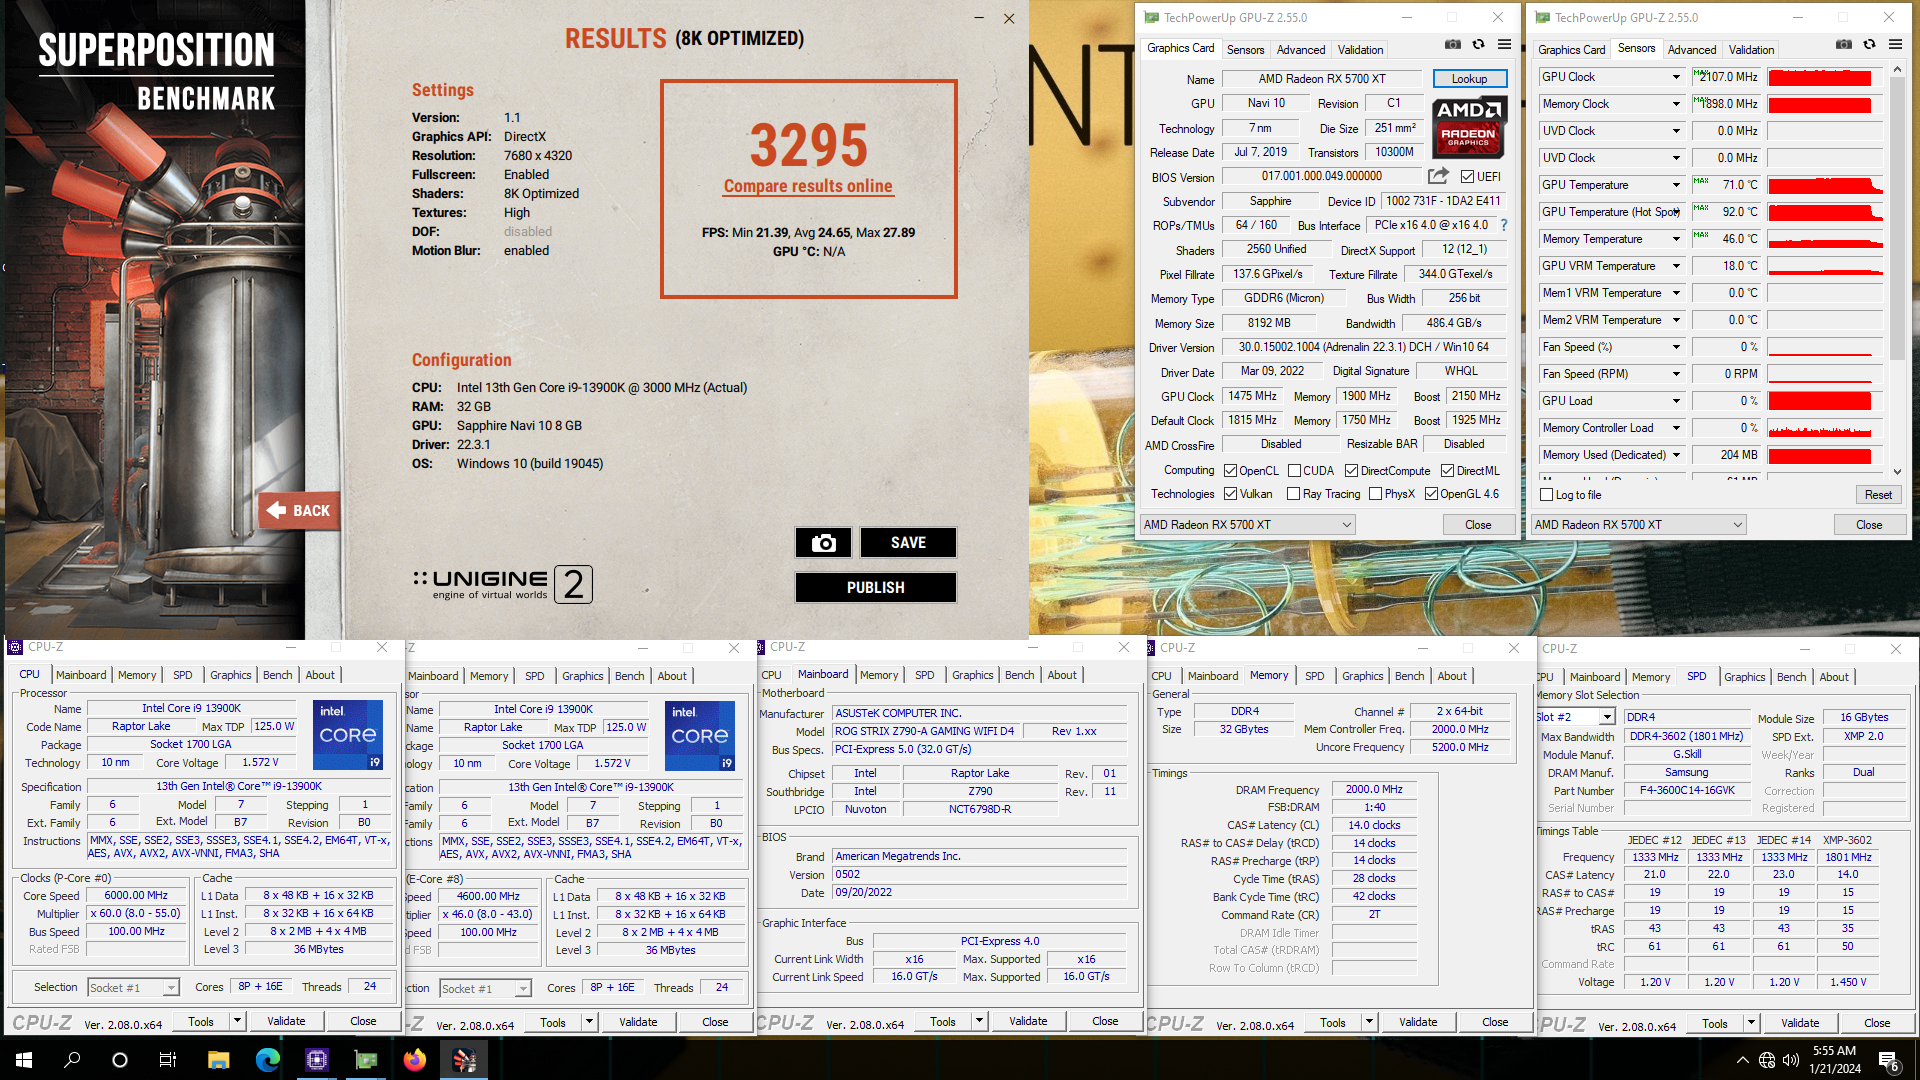This screenshot has width=1920, height=1080.
Task: Open Microsoft Edge from the taskbar
Action: coord(267,1060)
